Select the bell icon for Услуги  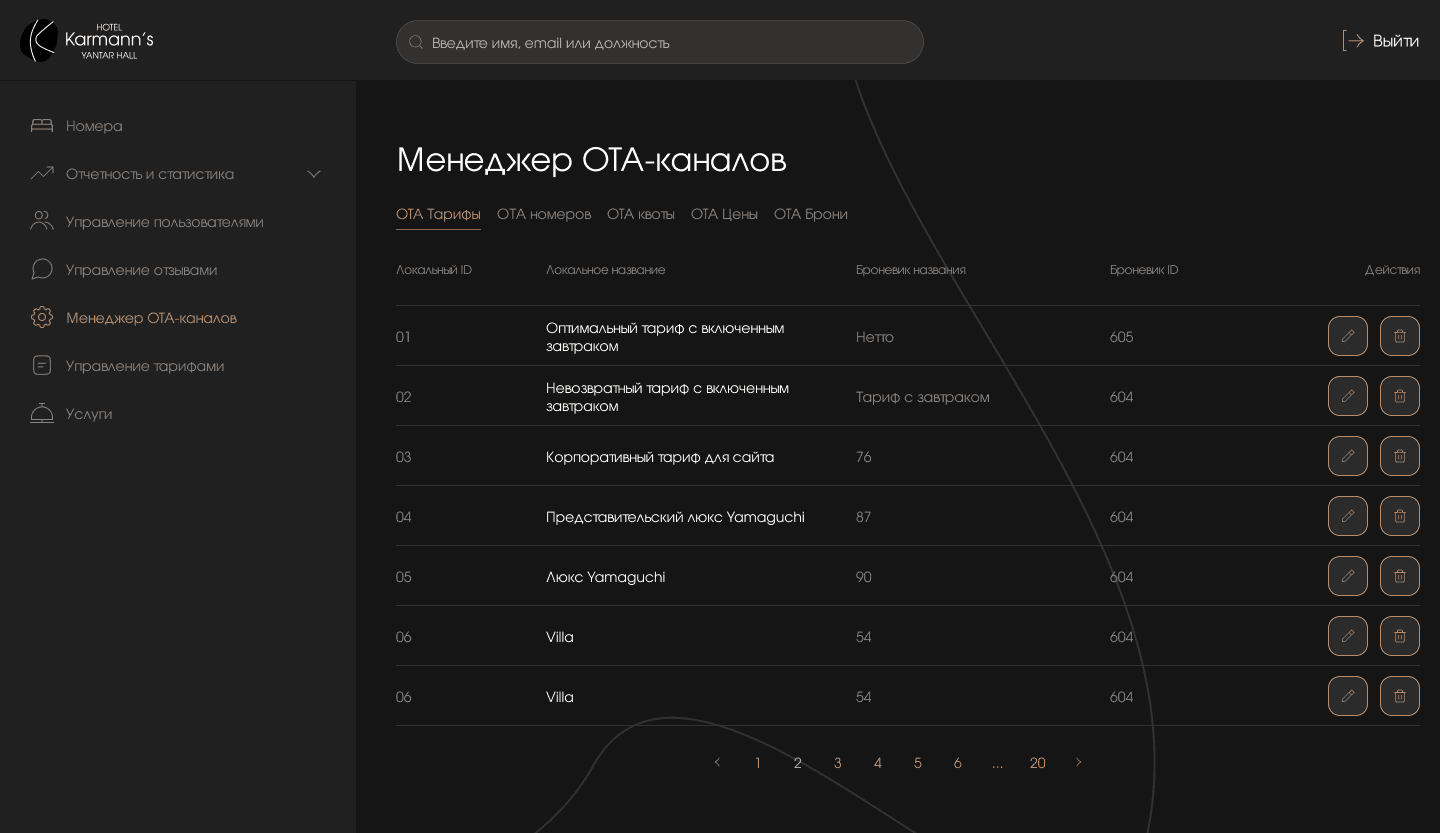pyautogui.click(x=42, y=413)
